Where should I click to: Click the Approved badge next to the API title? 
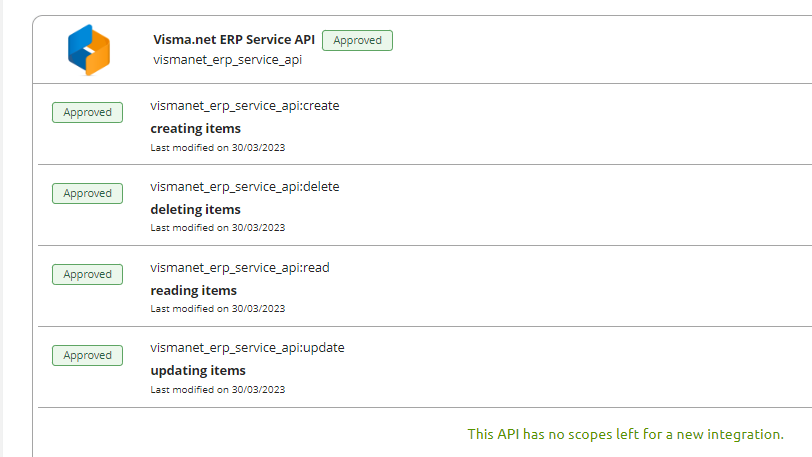[357, 40]
